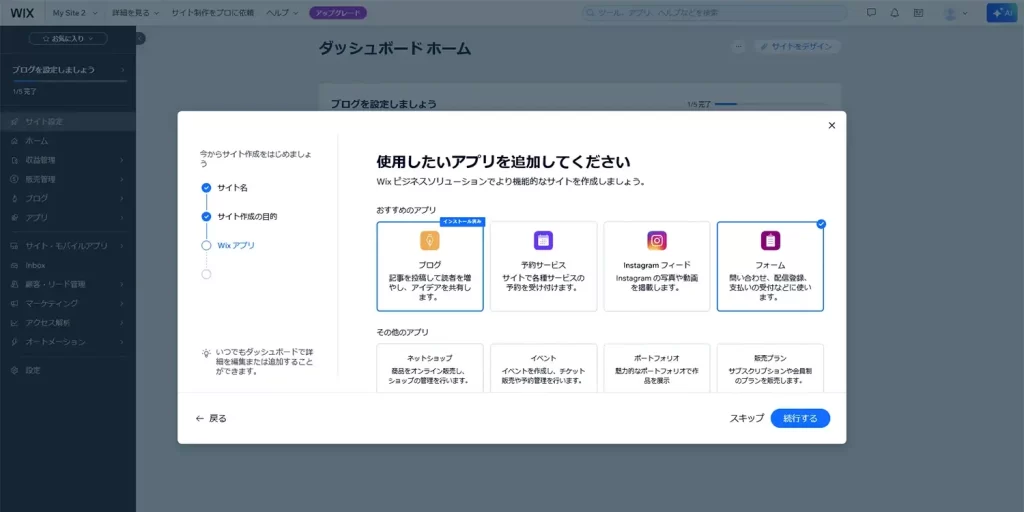Uncheck the selected Form app checkmark
Image resolution: width=1024 pixels, height=512 pixels.
point(821,224)
